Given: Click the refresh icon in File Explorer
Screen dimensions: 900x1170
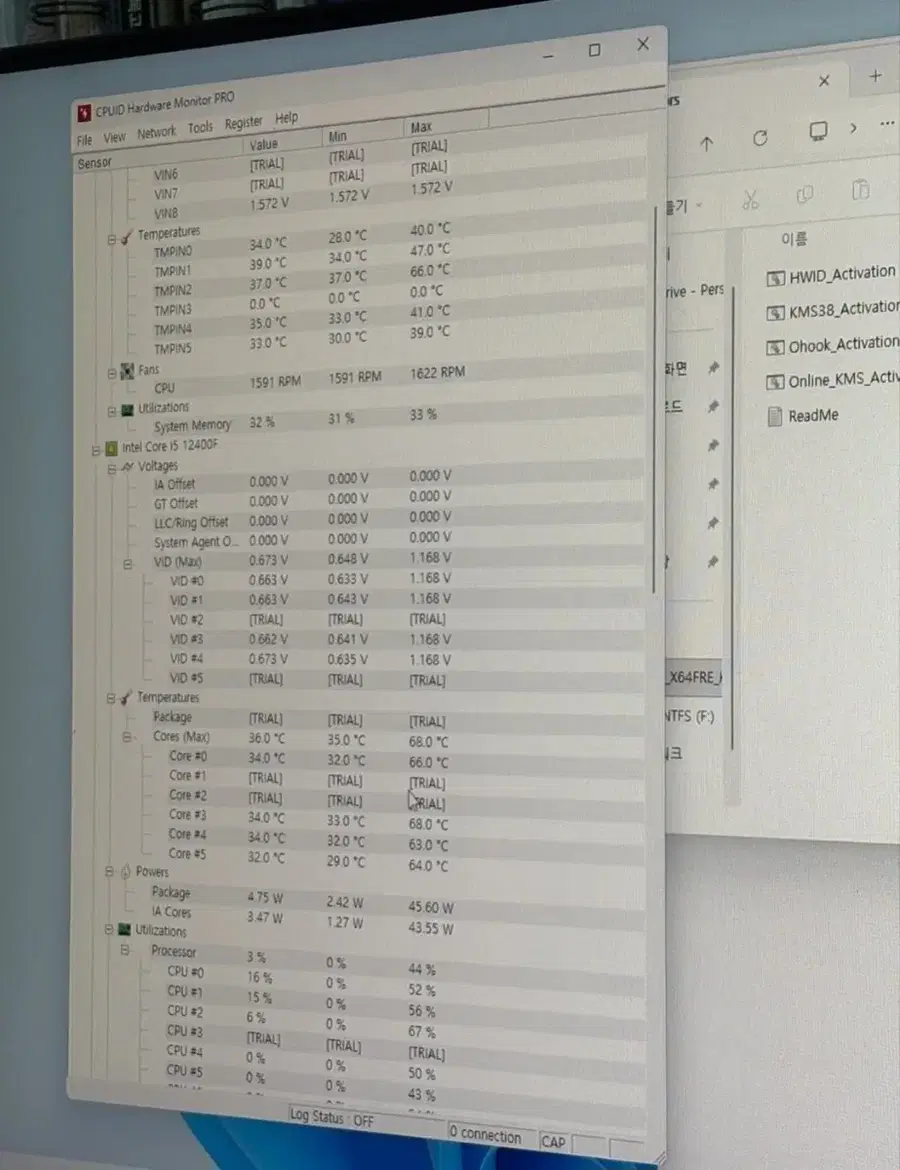Looking at the screenshot, I should (x=760, y=138).
